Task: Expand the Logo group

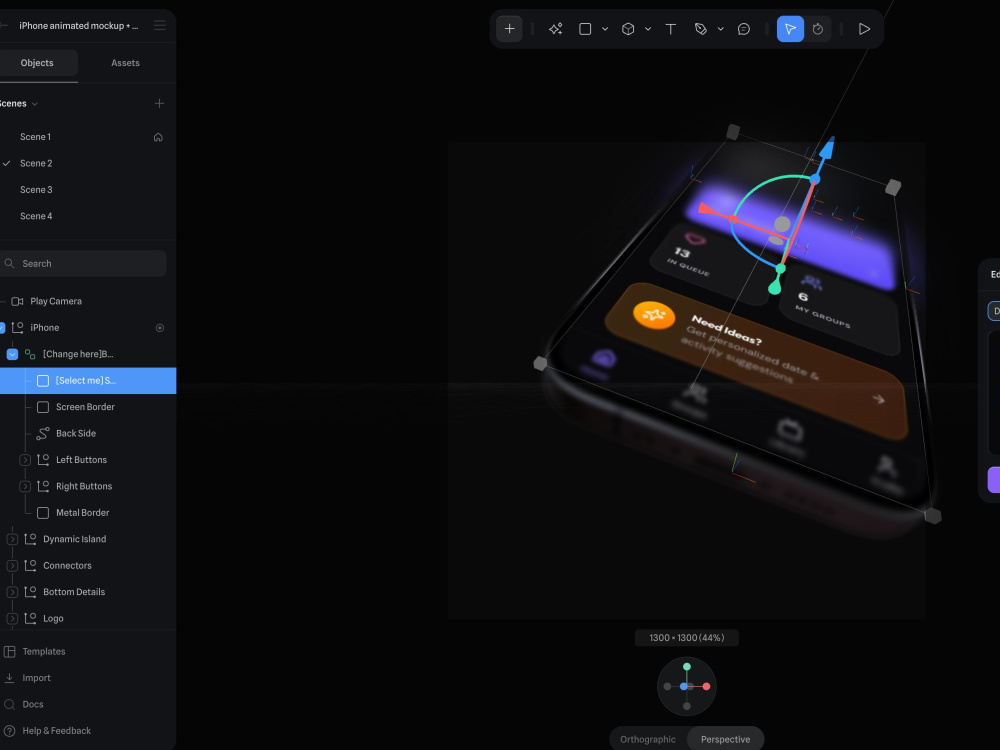Action: coord(12,618)
